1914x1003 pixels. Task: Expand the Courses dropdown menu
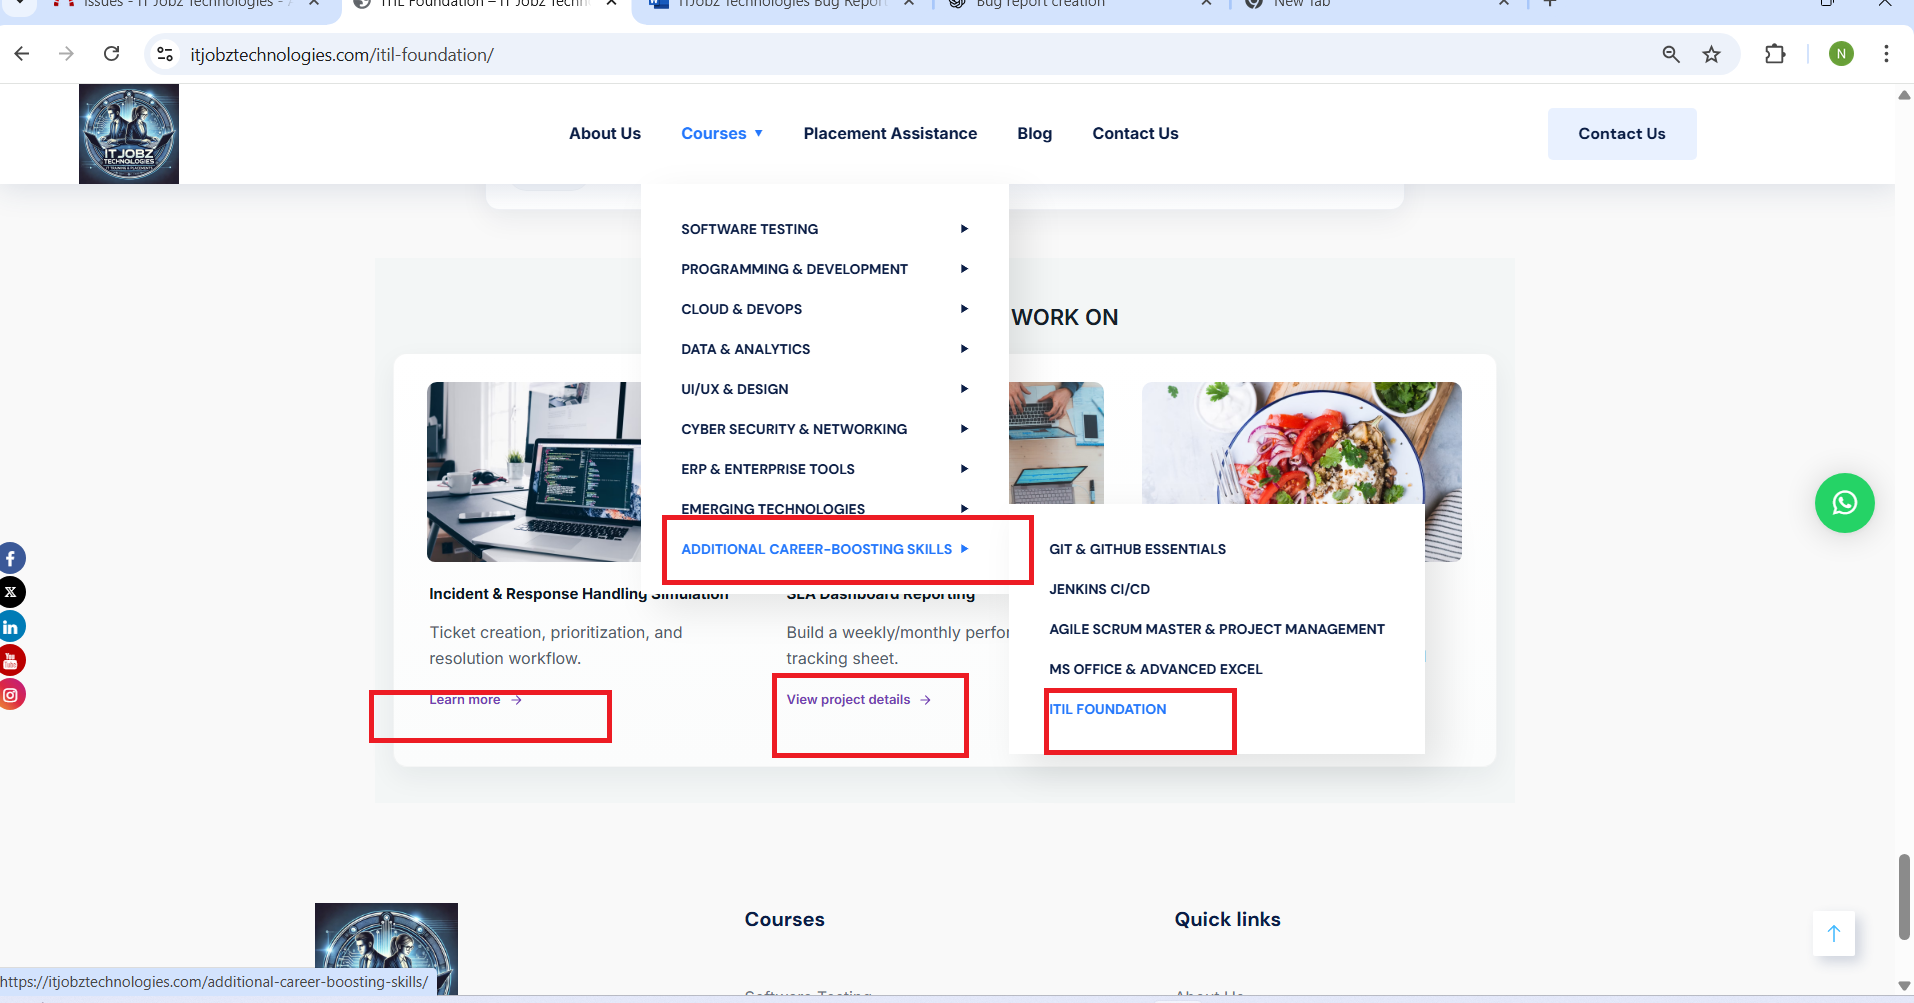tap(721, 134)
